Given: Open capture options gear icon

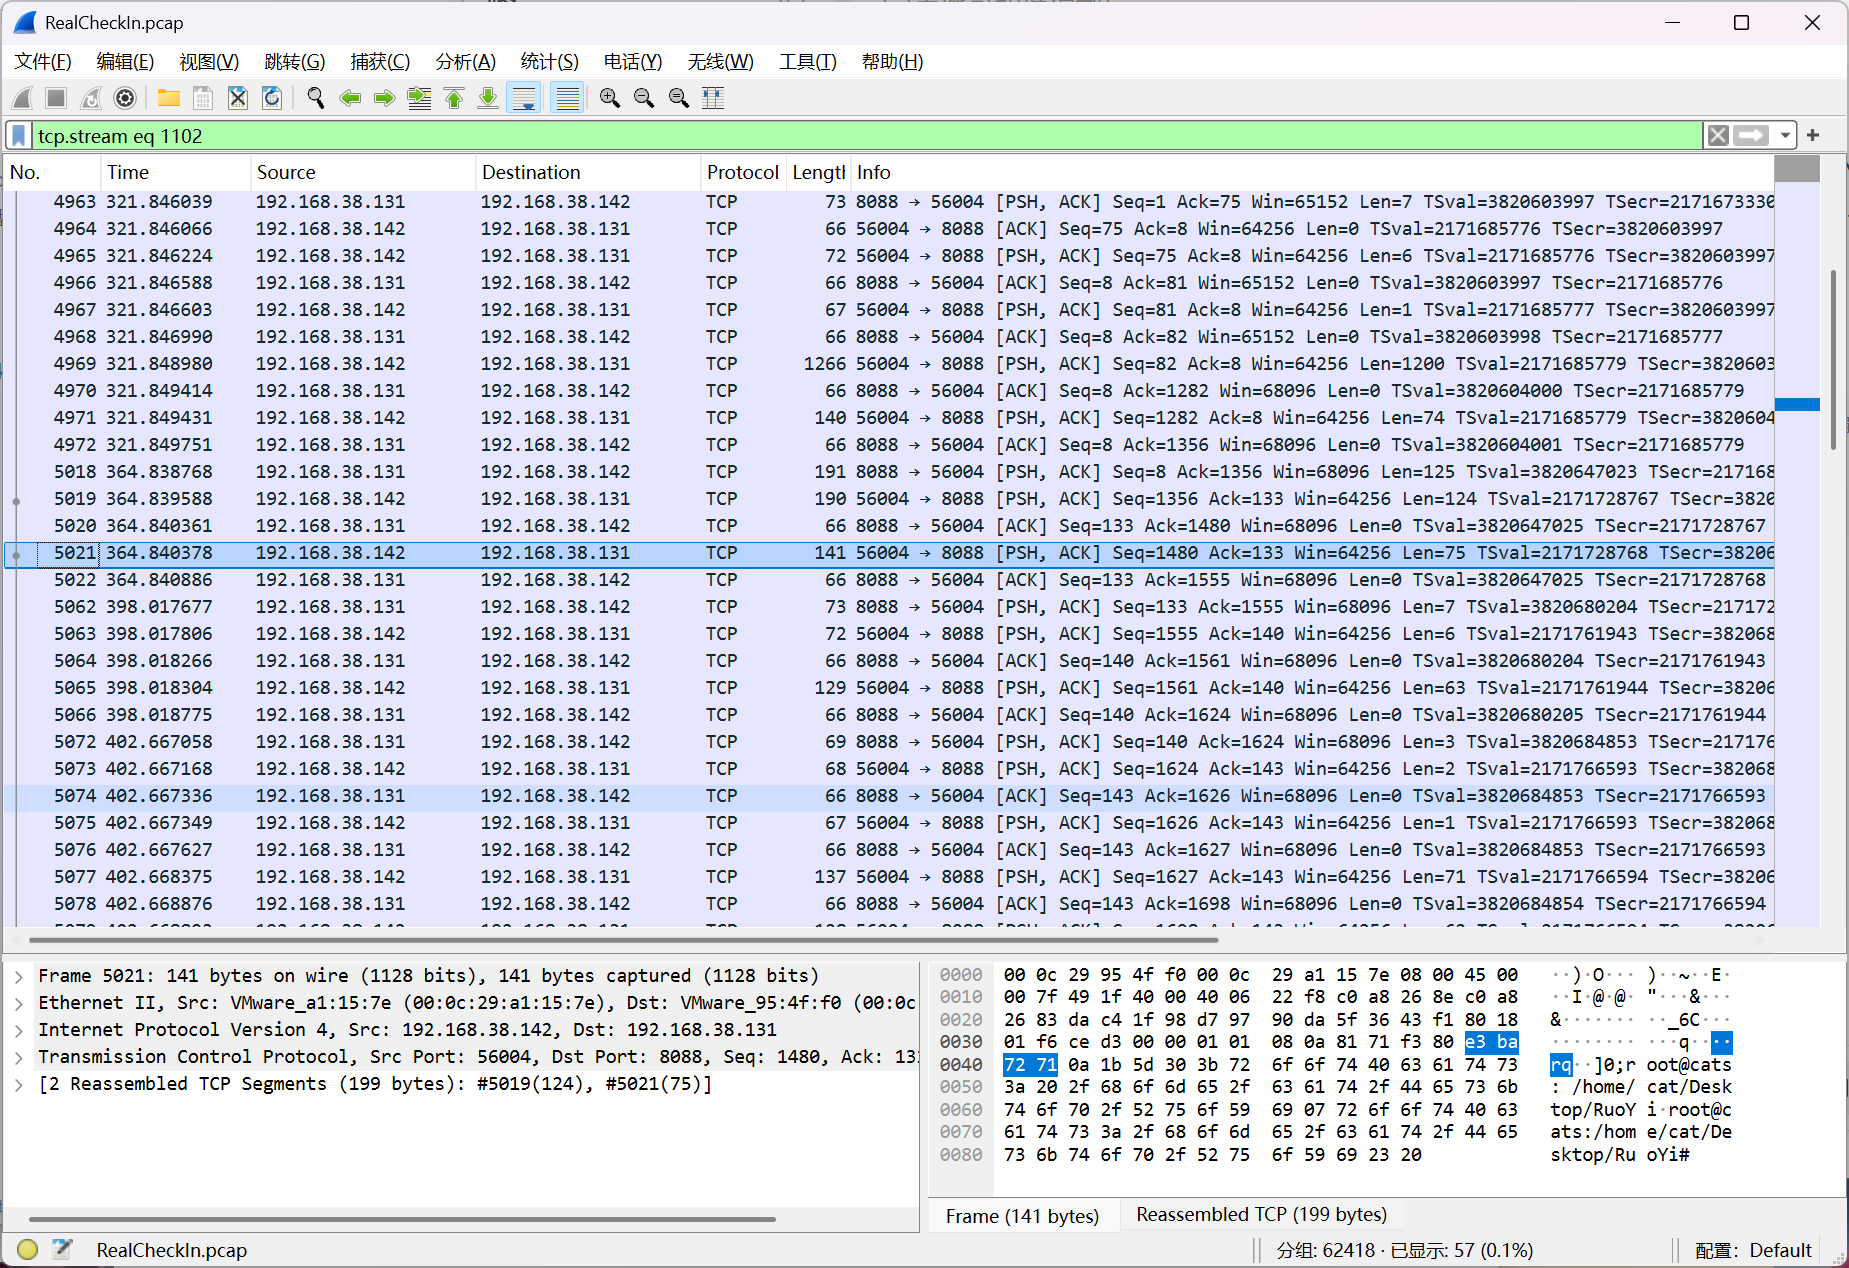Looking at the screenshot, I should coord(125,98).
